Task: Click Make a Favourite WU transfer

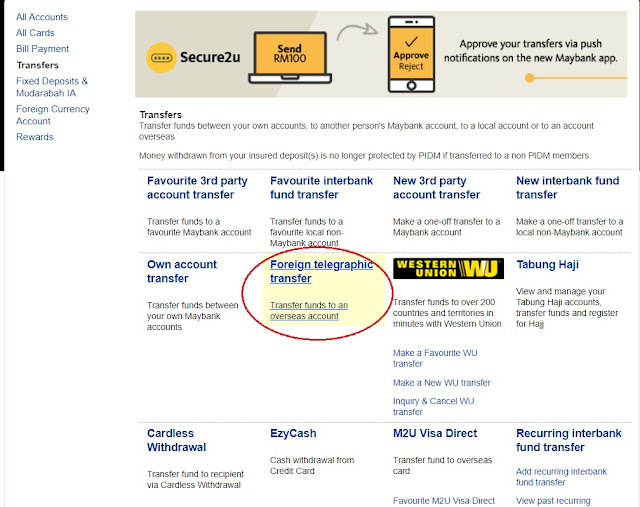Action: click(x=435, y=358)
